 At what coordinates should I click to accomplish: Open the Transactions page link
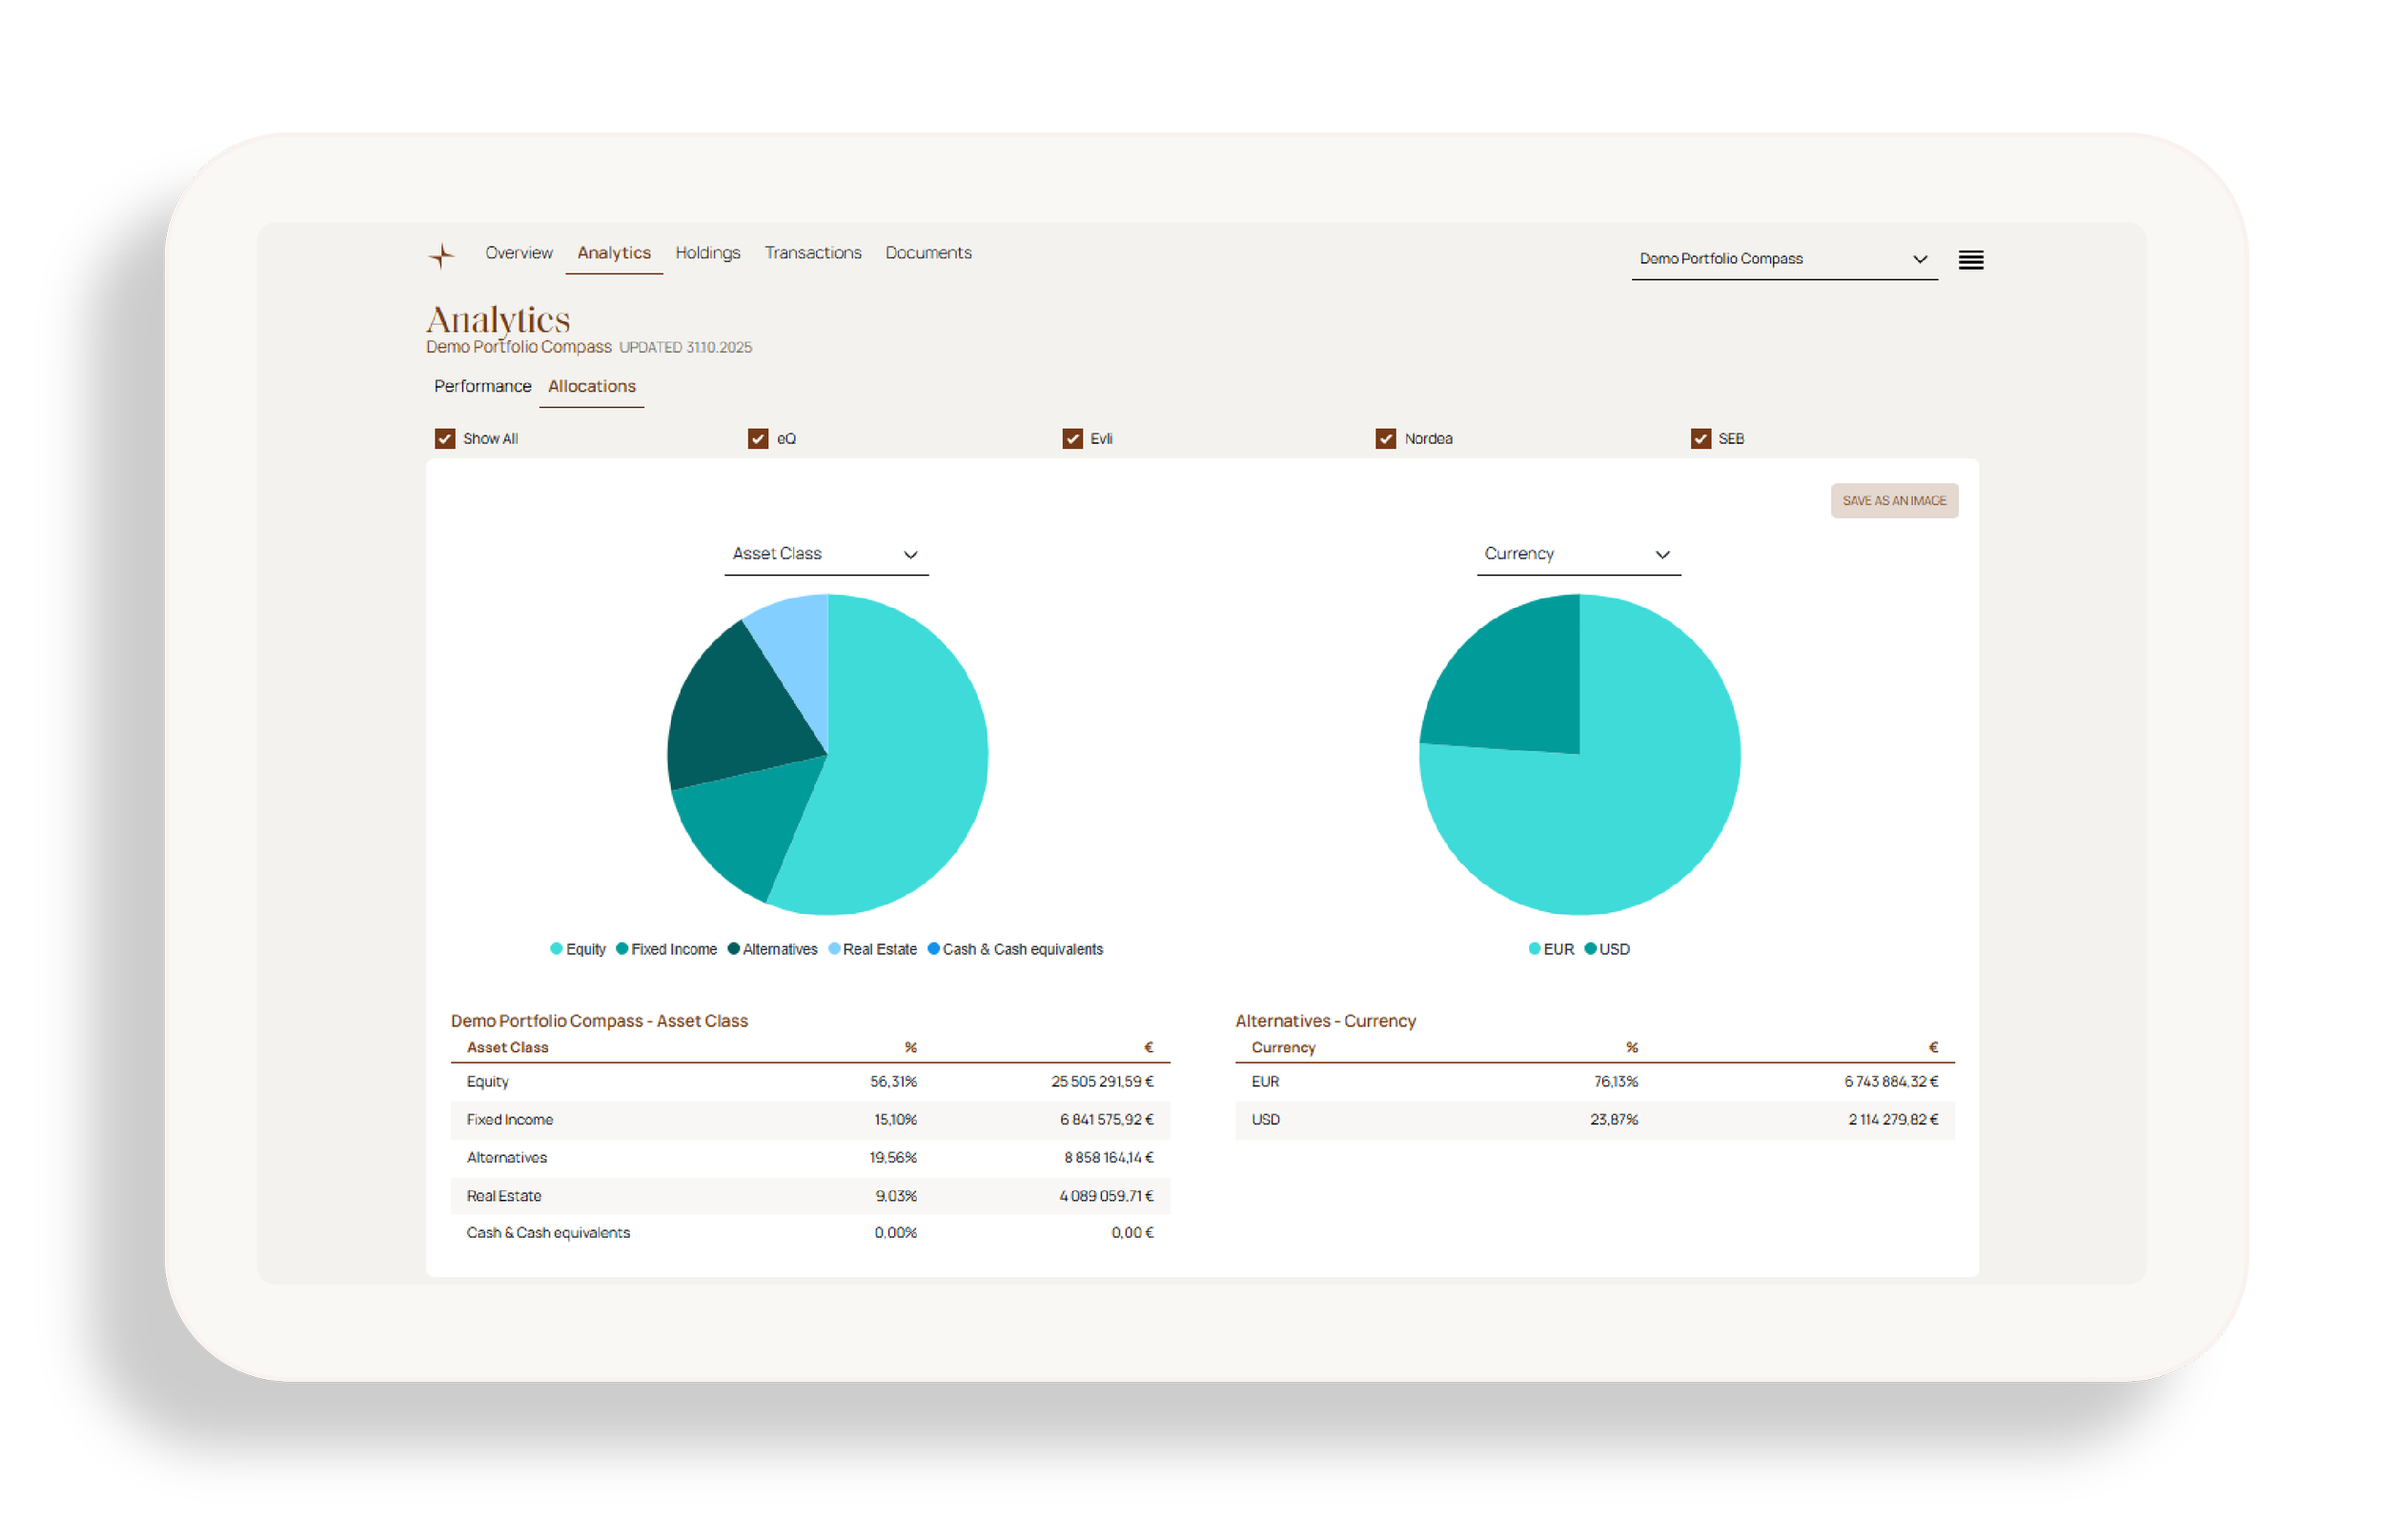tap(812, 253)
